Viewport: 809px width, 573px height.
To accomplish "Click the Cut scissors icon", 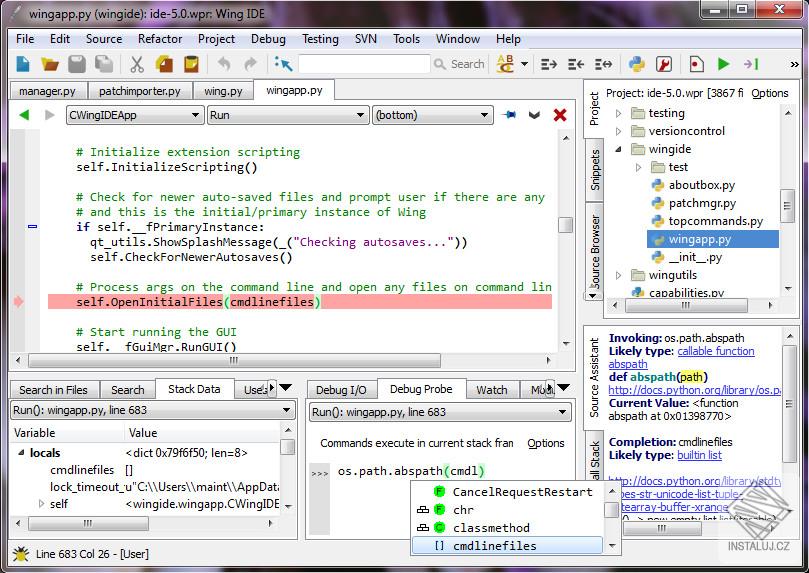I will (137, 64).
